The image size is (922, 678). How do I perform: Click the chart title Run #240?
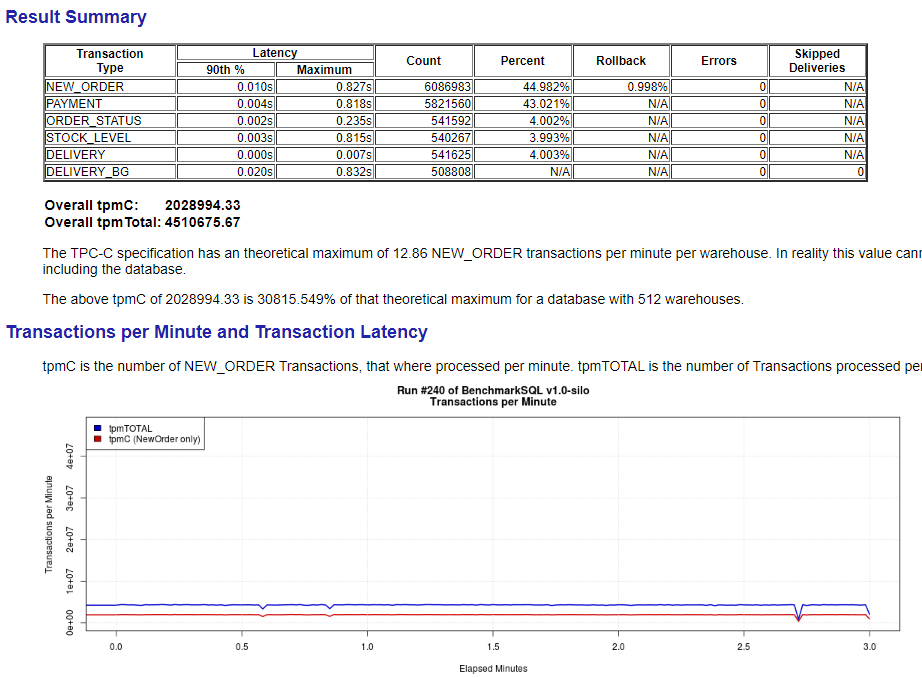pos(494,391)
